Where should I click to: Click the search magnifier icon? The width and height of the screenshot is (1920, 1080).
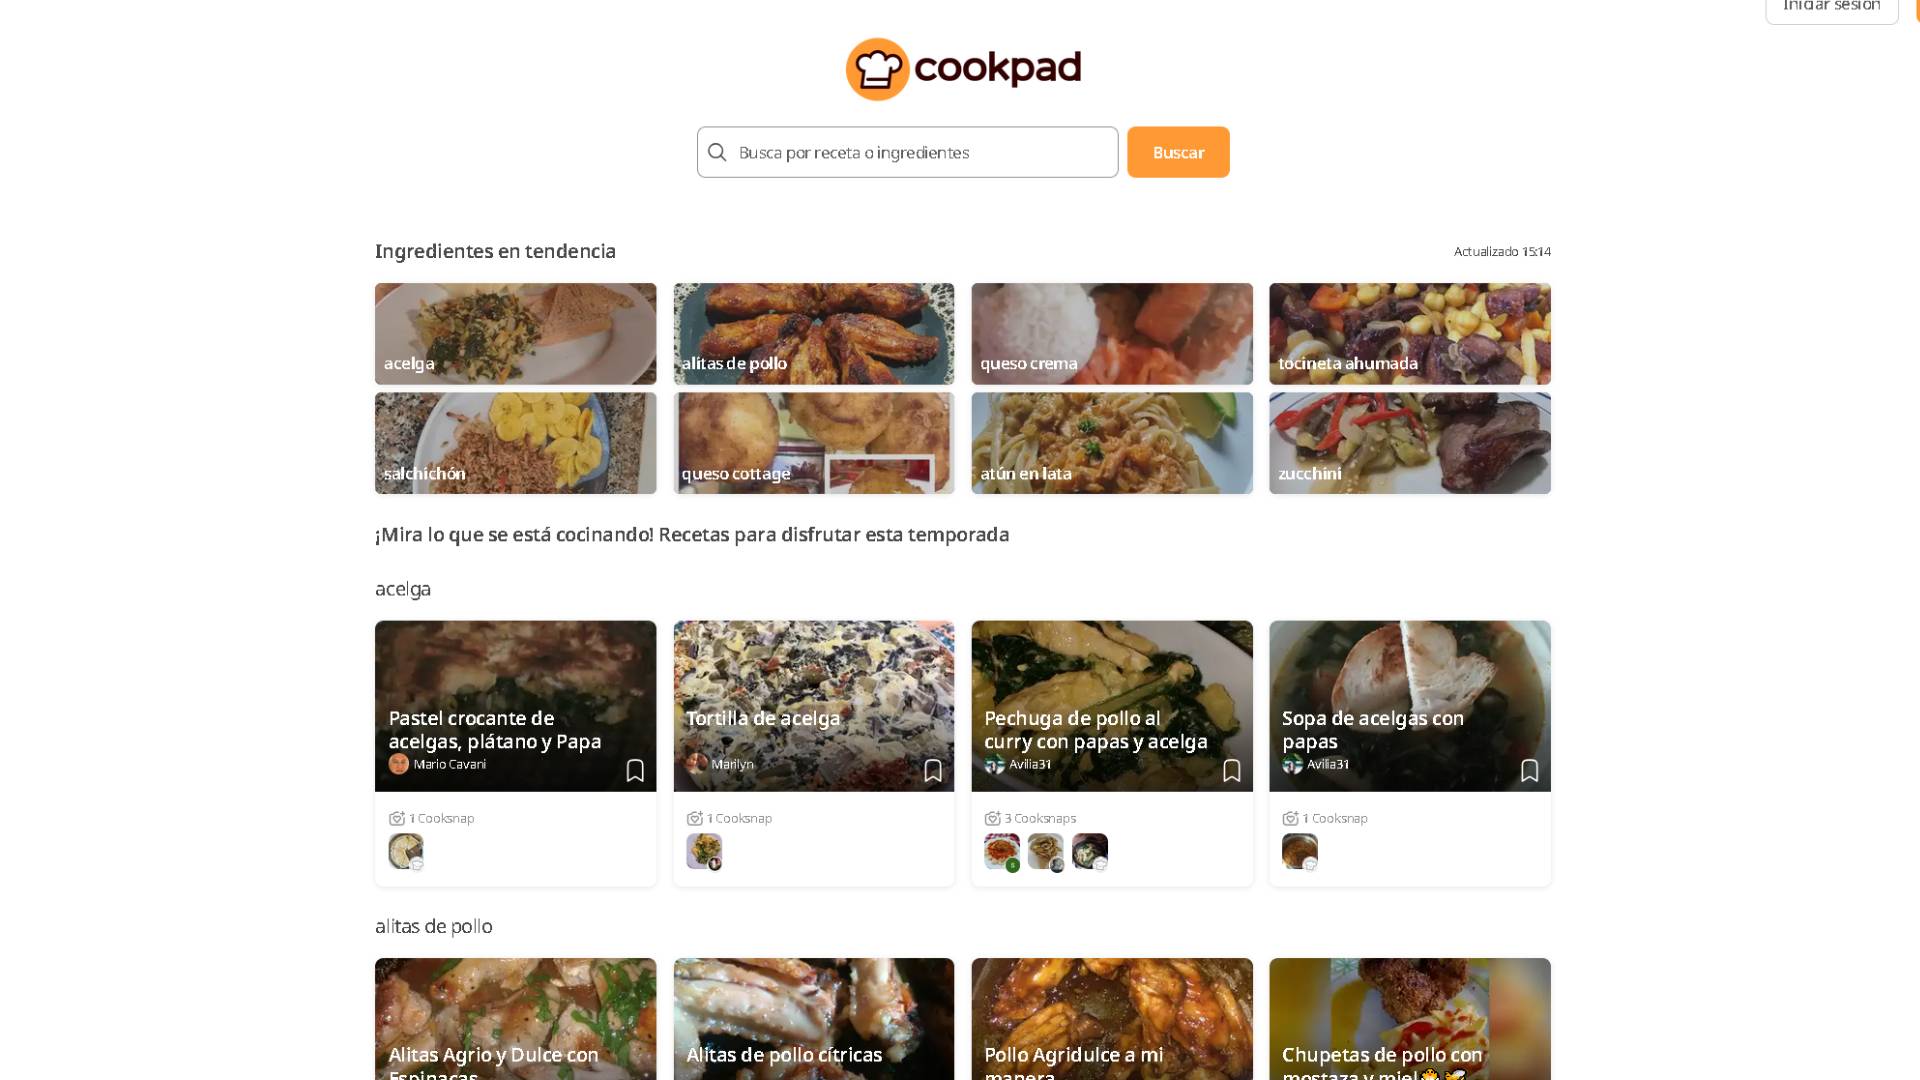[x=717, y=152]
